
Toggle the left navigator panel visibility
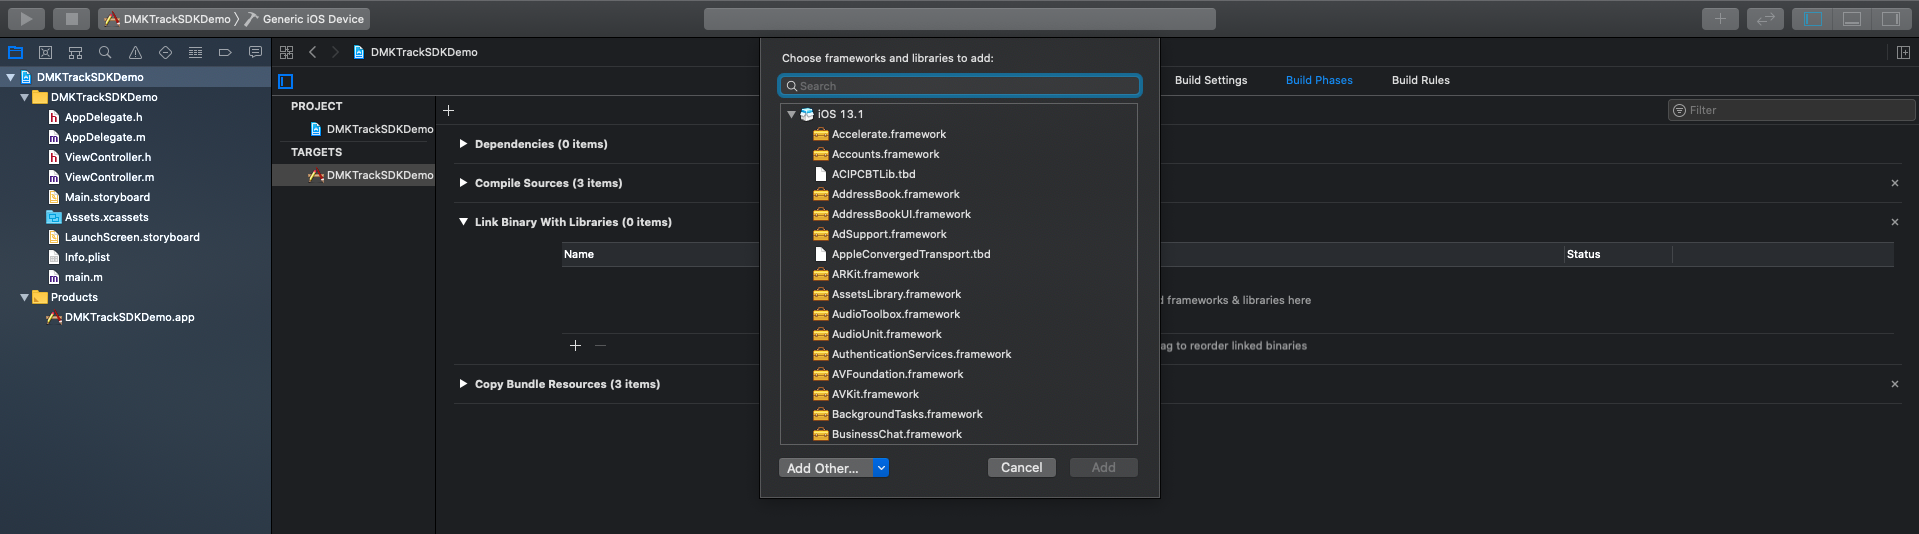pos(1812,18)
